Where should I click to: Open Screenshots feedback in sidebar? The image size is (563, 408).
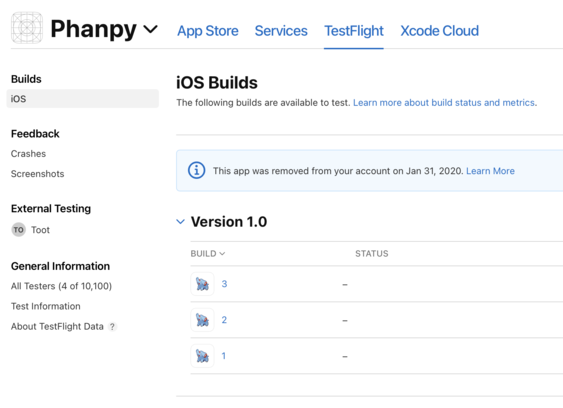pyautogui.click(x=37, y=174)
